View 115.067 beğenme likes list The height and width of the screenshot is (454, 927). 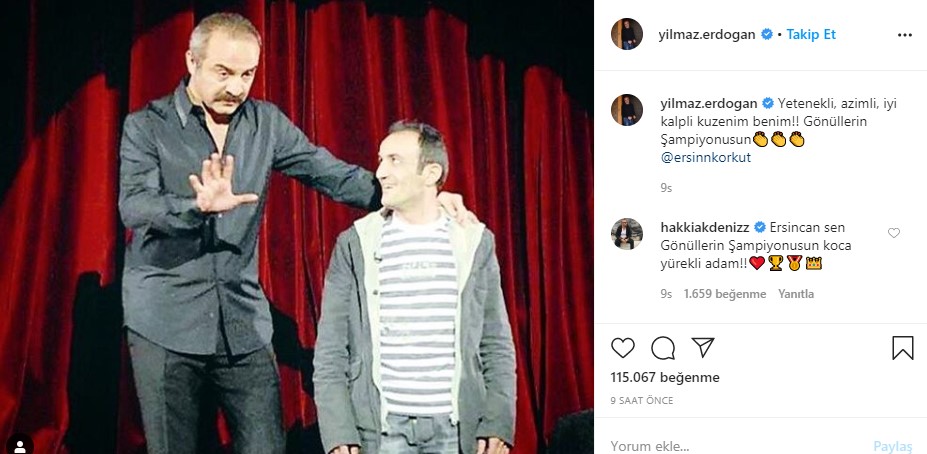coord(665,377)
